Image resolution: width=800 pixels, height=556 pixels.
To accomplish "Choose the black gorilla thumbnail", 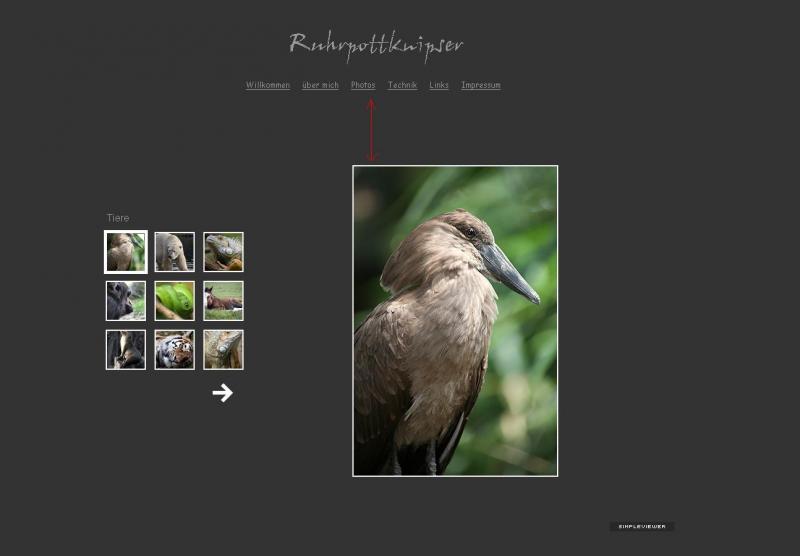I will click(126, 301).
